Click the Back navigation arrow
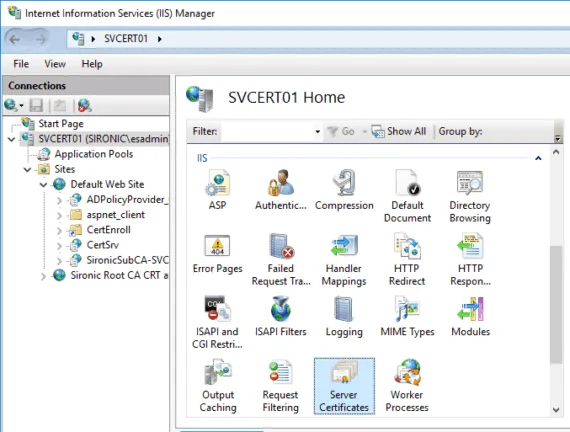 15,39
